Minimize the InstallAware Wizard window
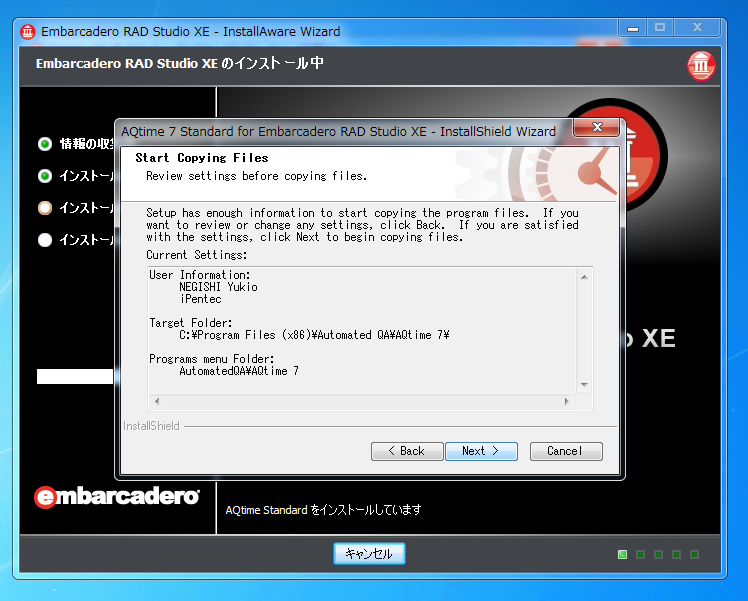The width and height of the screenshot is (748, 601). [633, 28]
